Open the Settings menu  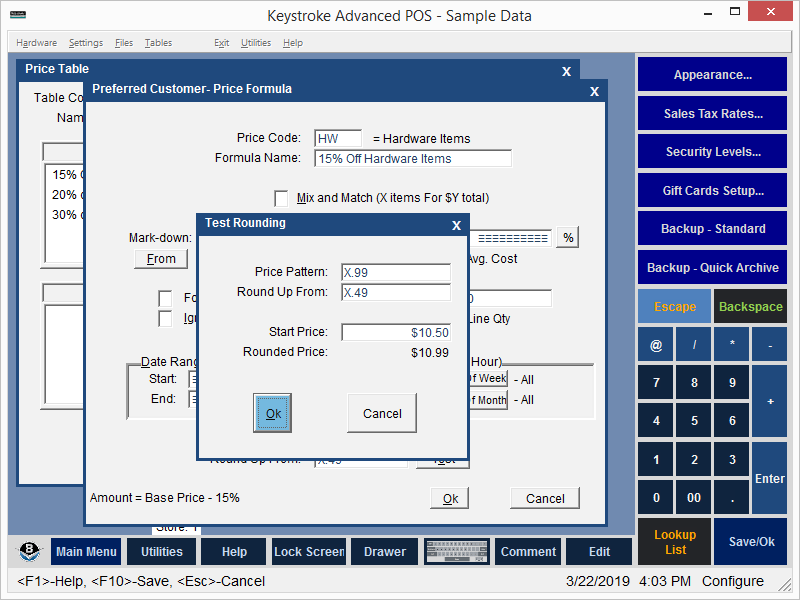coord(86,43)
